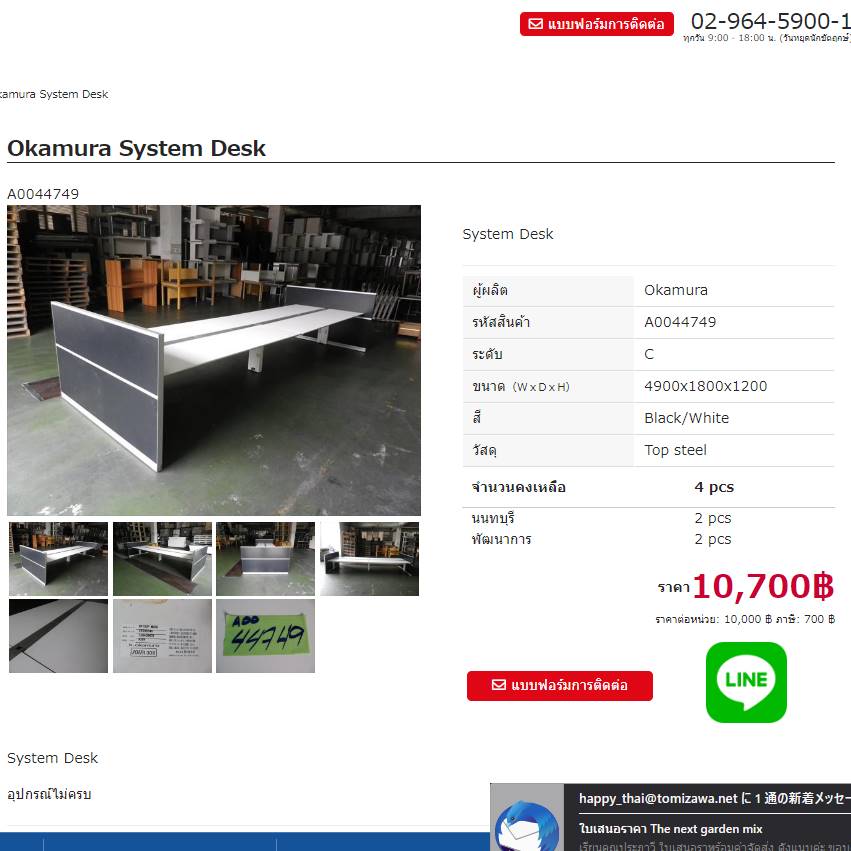Click the อุปกรณ์ไม่ครบ description text
Image resolution: width=851 pixels, height=851 pixels.
point(49,794)
